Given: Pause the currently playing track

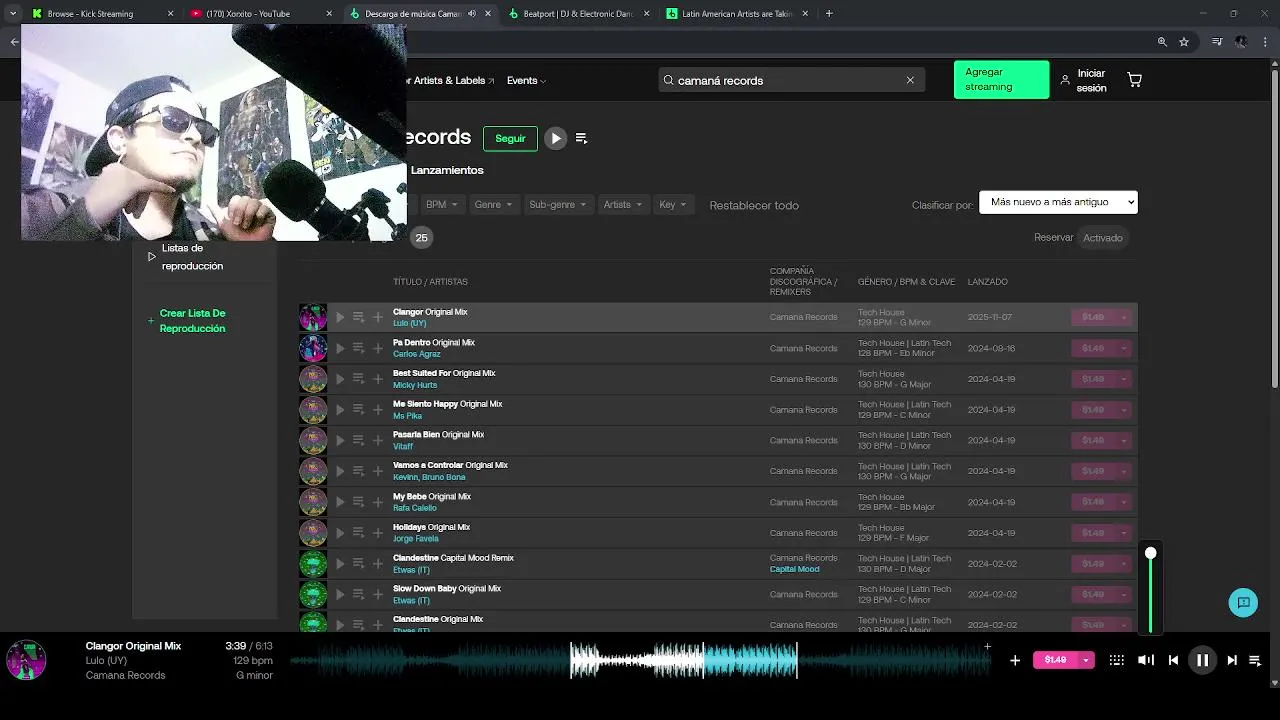Looking at the screenshot, I should (x=1202, y=660).
